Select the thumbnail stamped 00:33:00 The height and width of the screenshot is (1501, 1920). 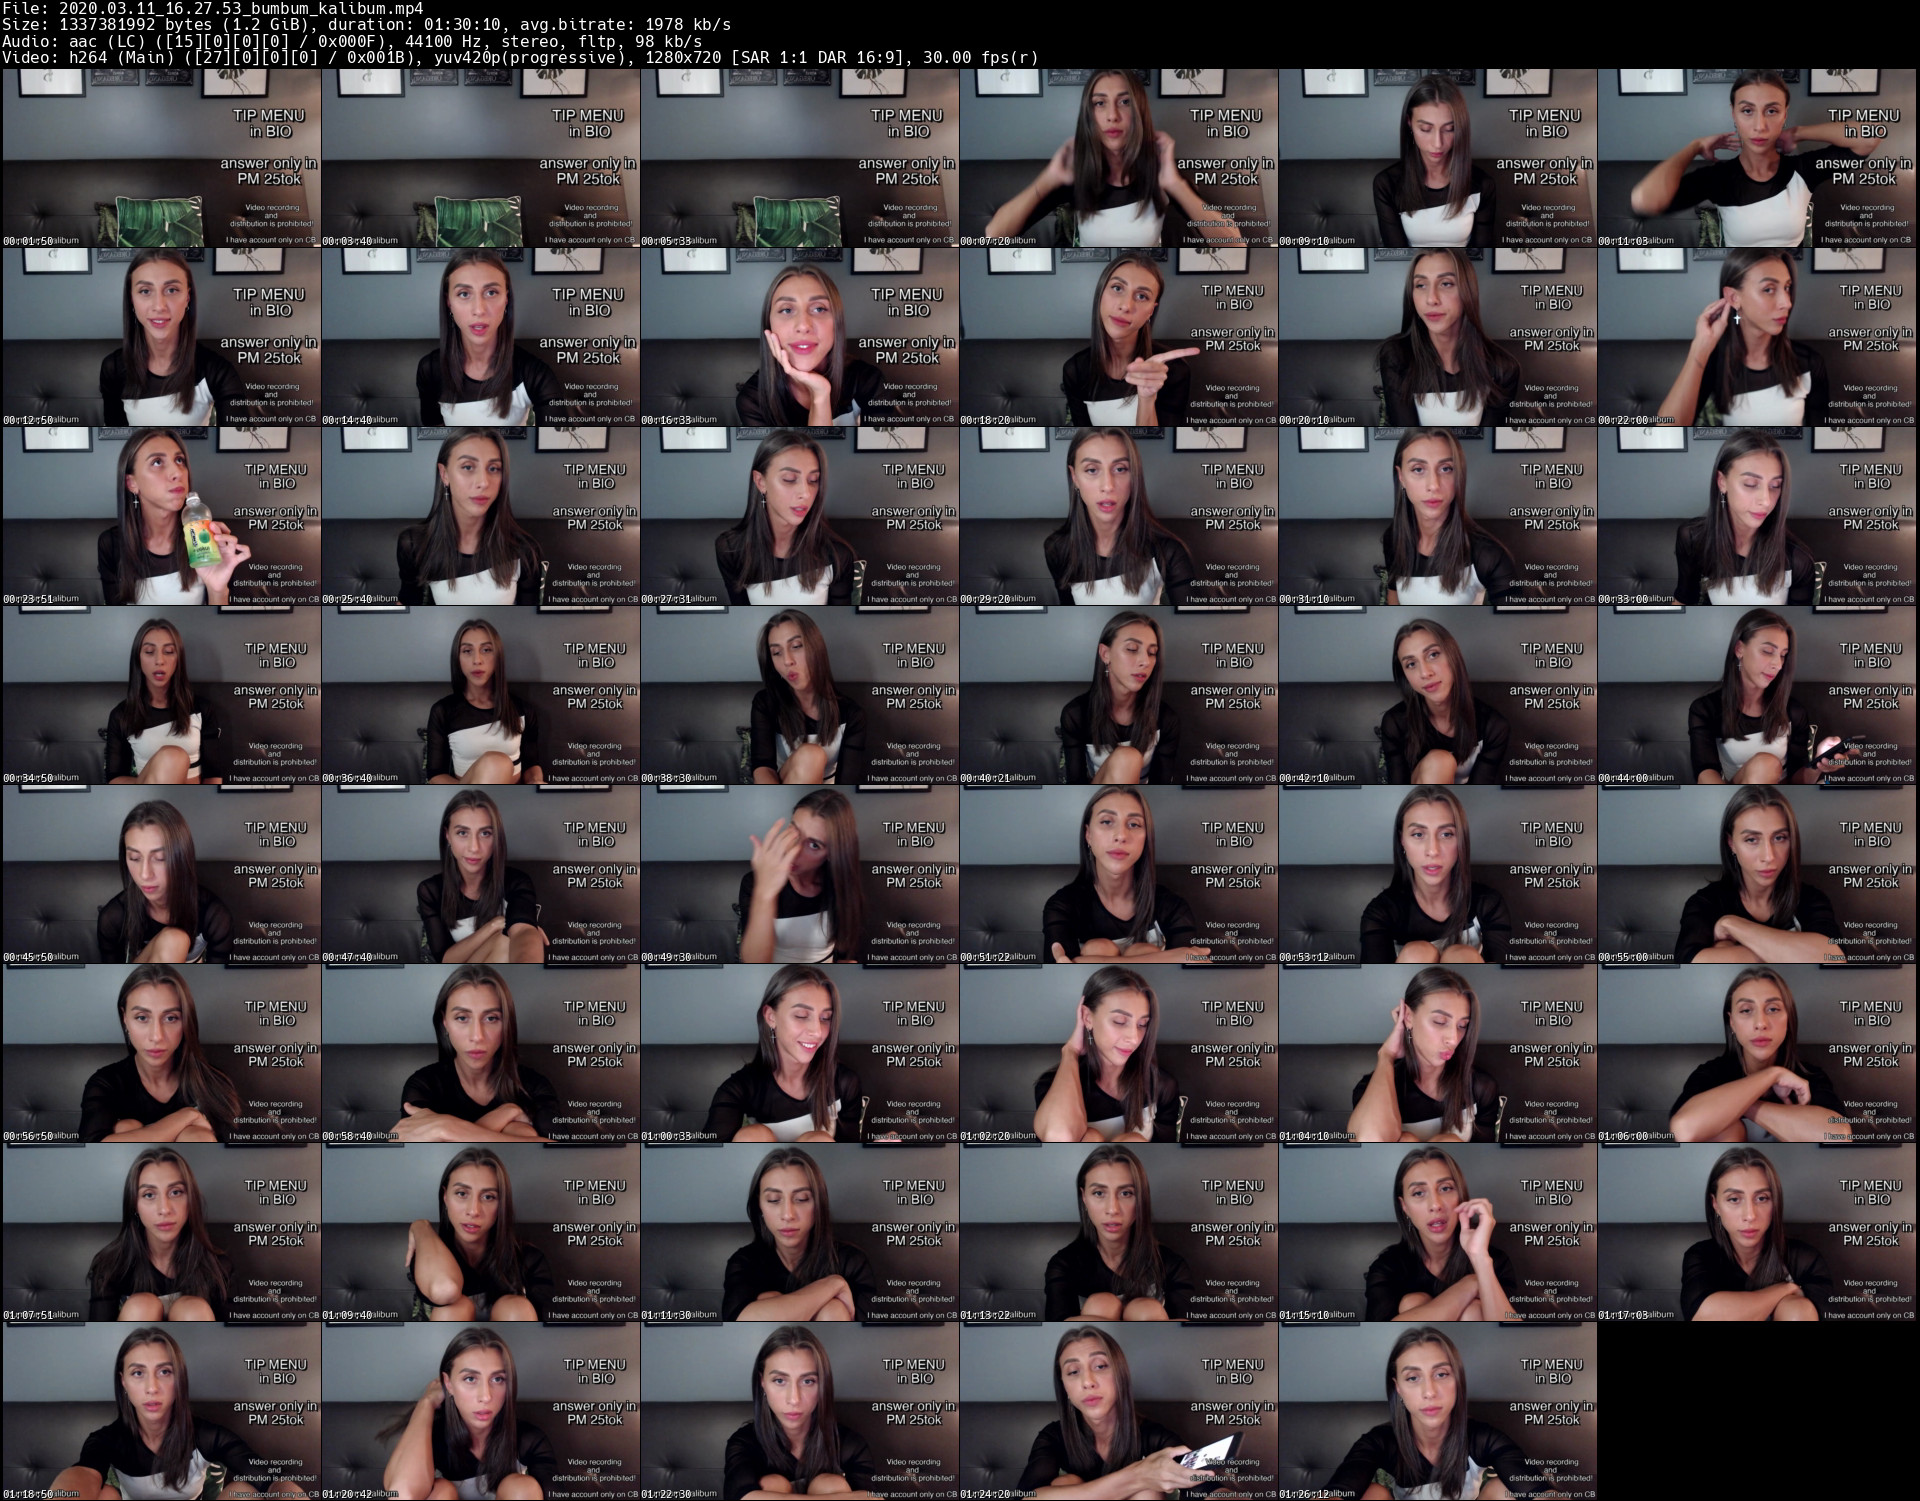coord(1757,516)
